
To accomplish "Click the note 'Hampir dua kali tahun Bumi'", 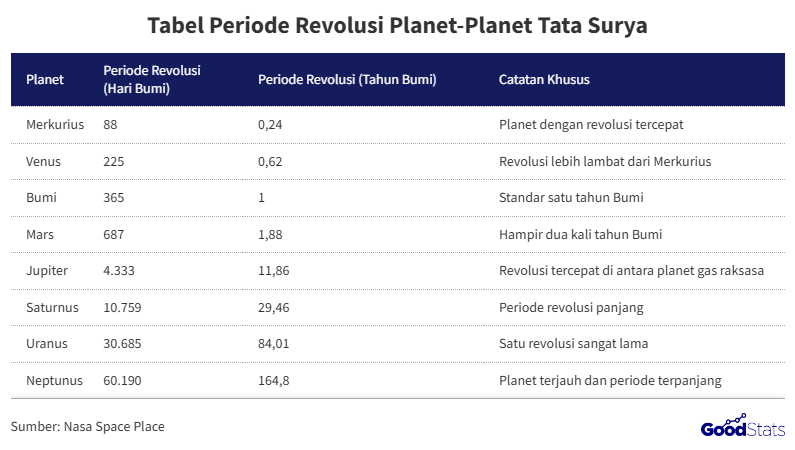I will click(580, 234).
